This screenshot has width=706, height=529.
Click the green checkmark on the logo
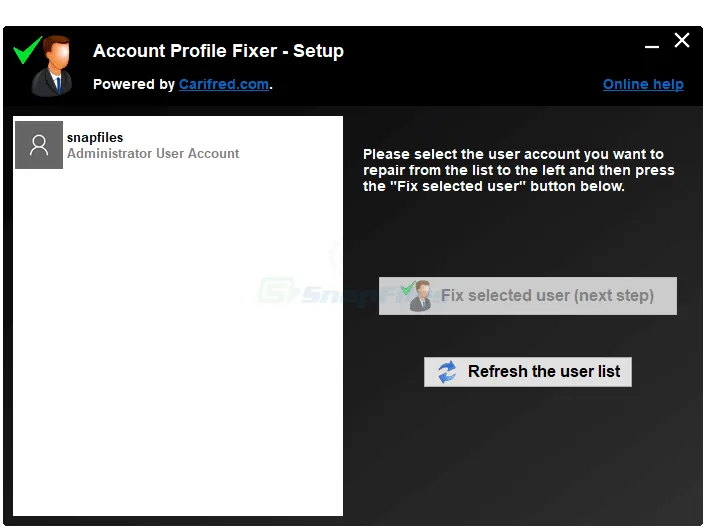27,49
